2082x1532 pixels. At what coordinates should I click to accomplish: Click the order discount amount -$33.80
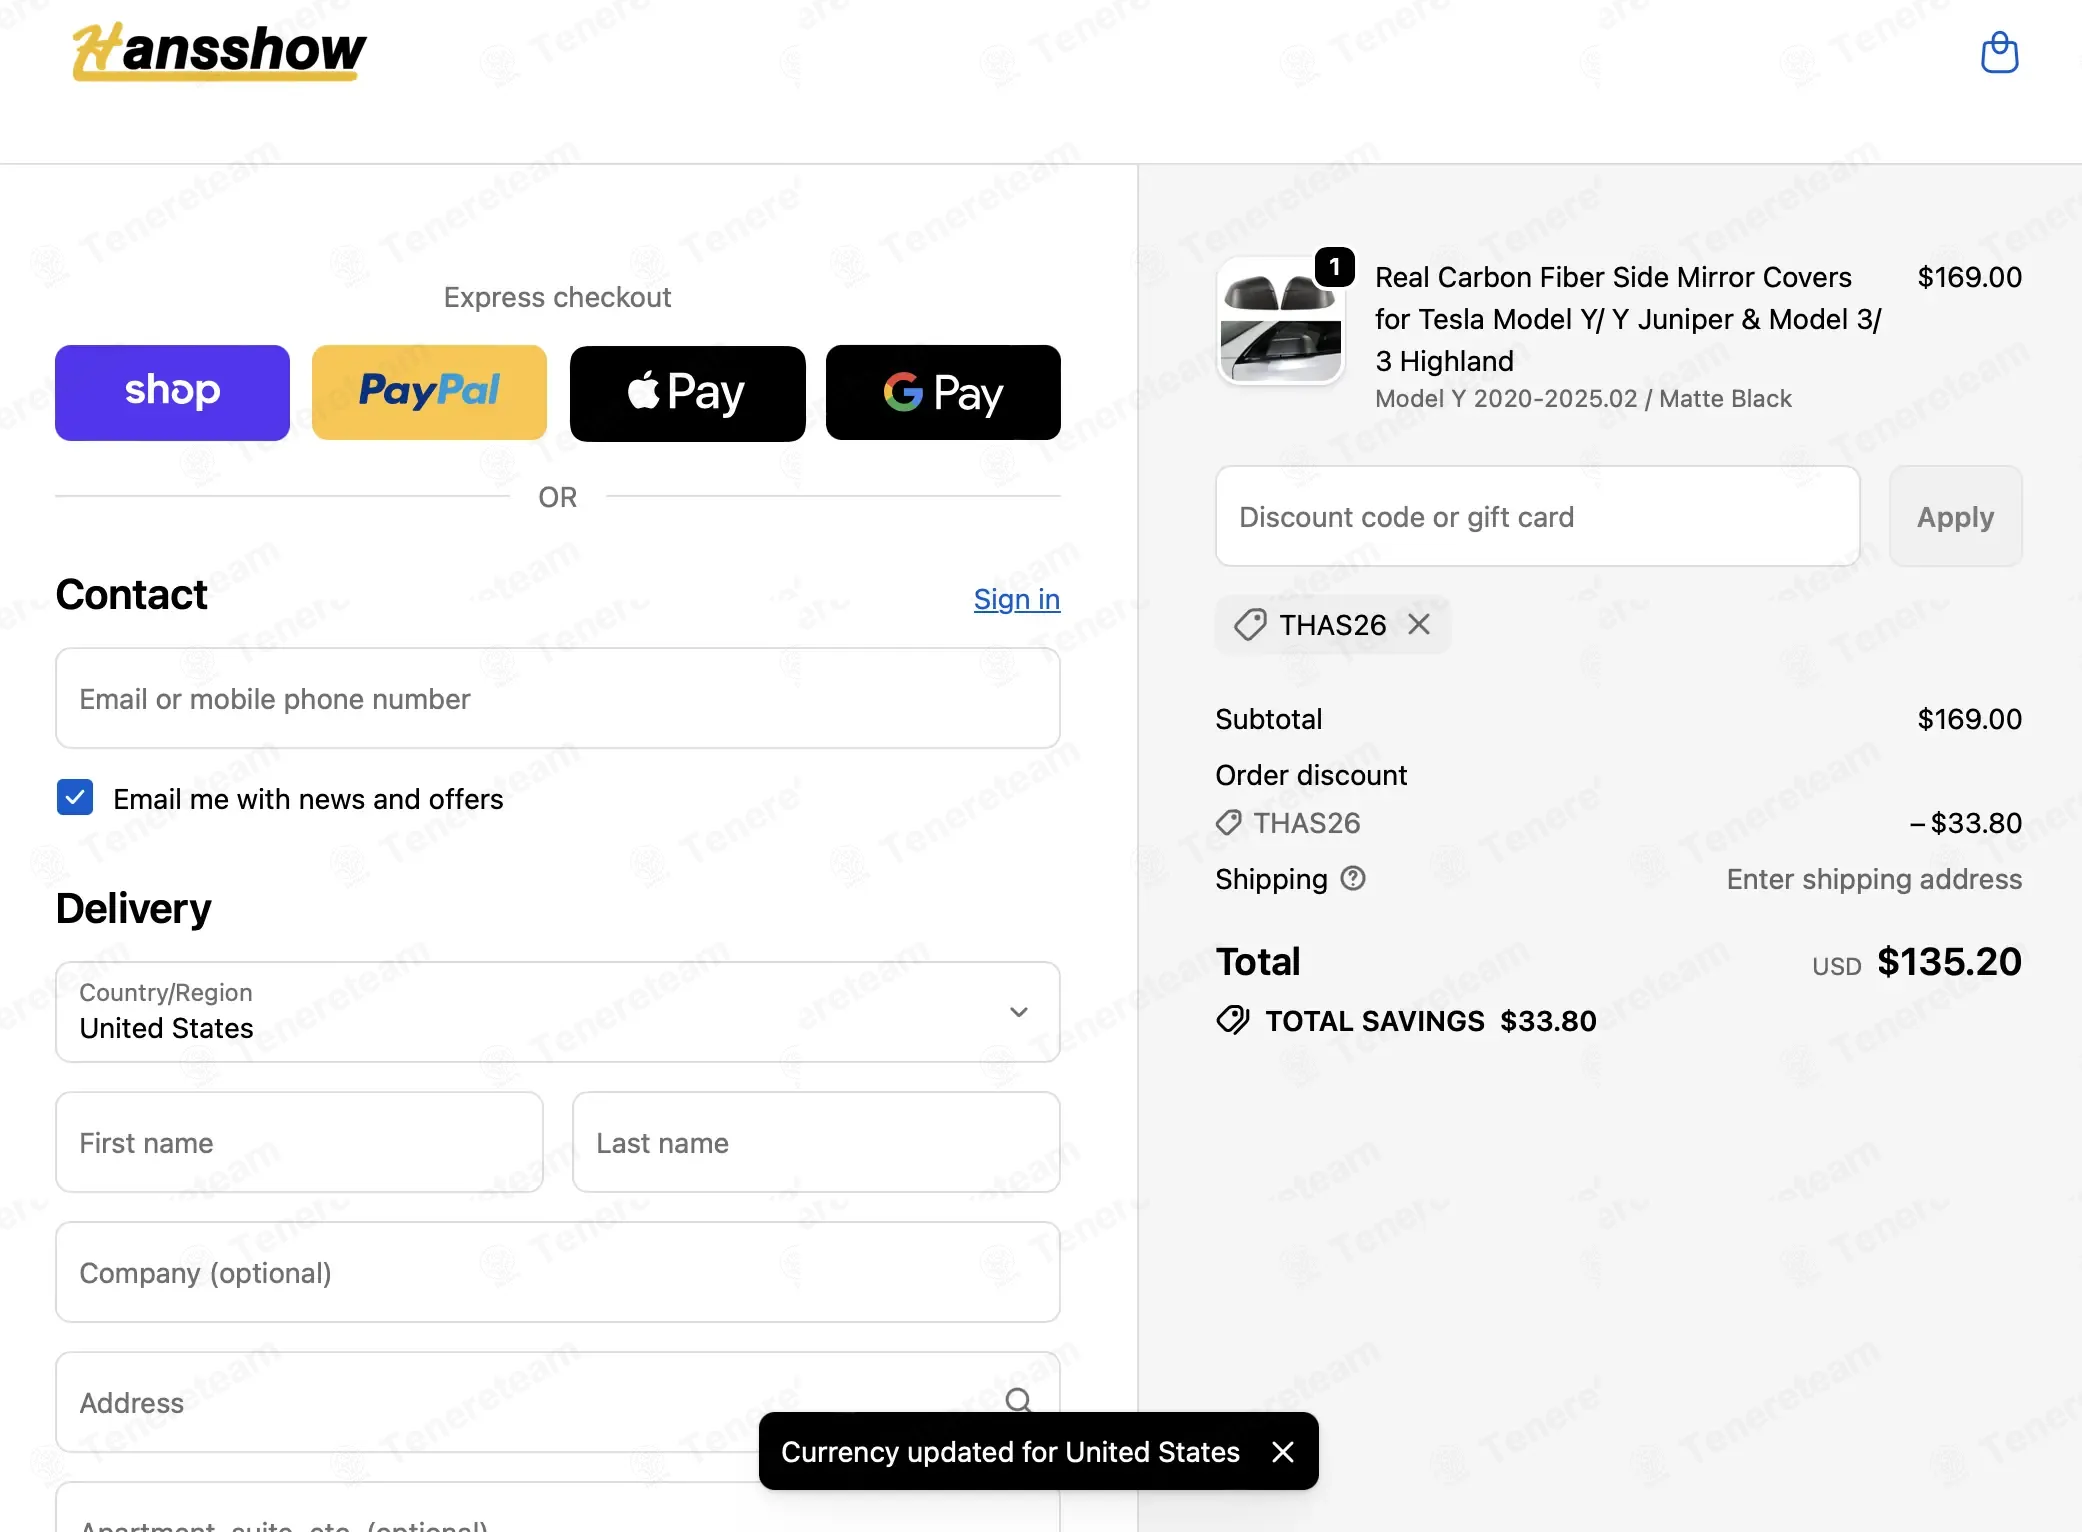[x=1965, y=822]
